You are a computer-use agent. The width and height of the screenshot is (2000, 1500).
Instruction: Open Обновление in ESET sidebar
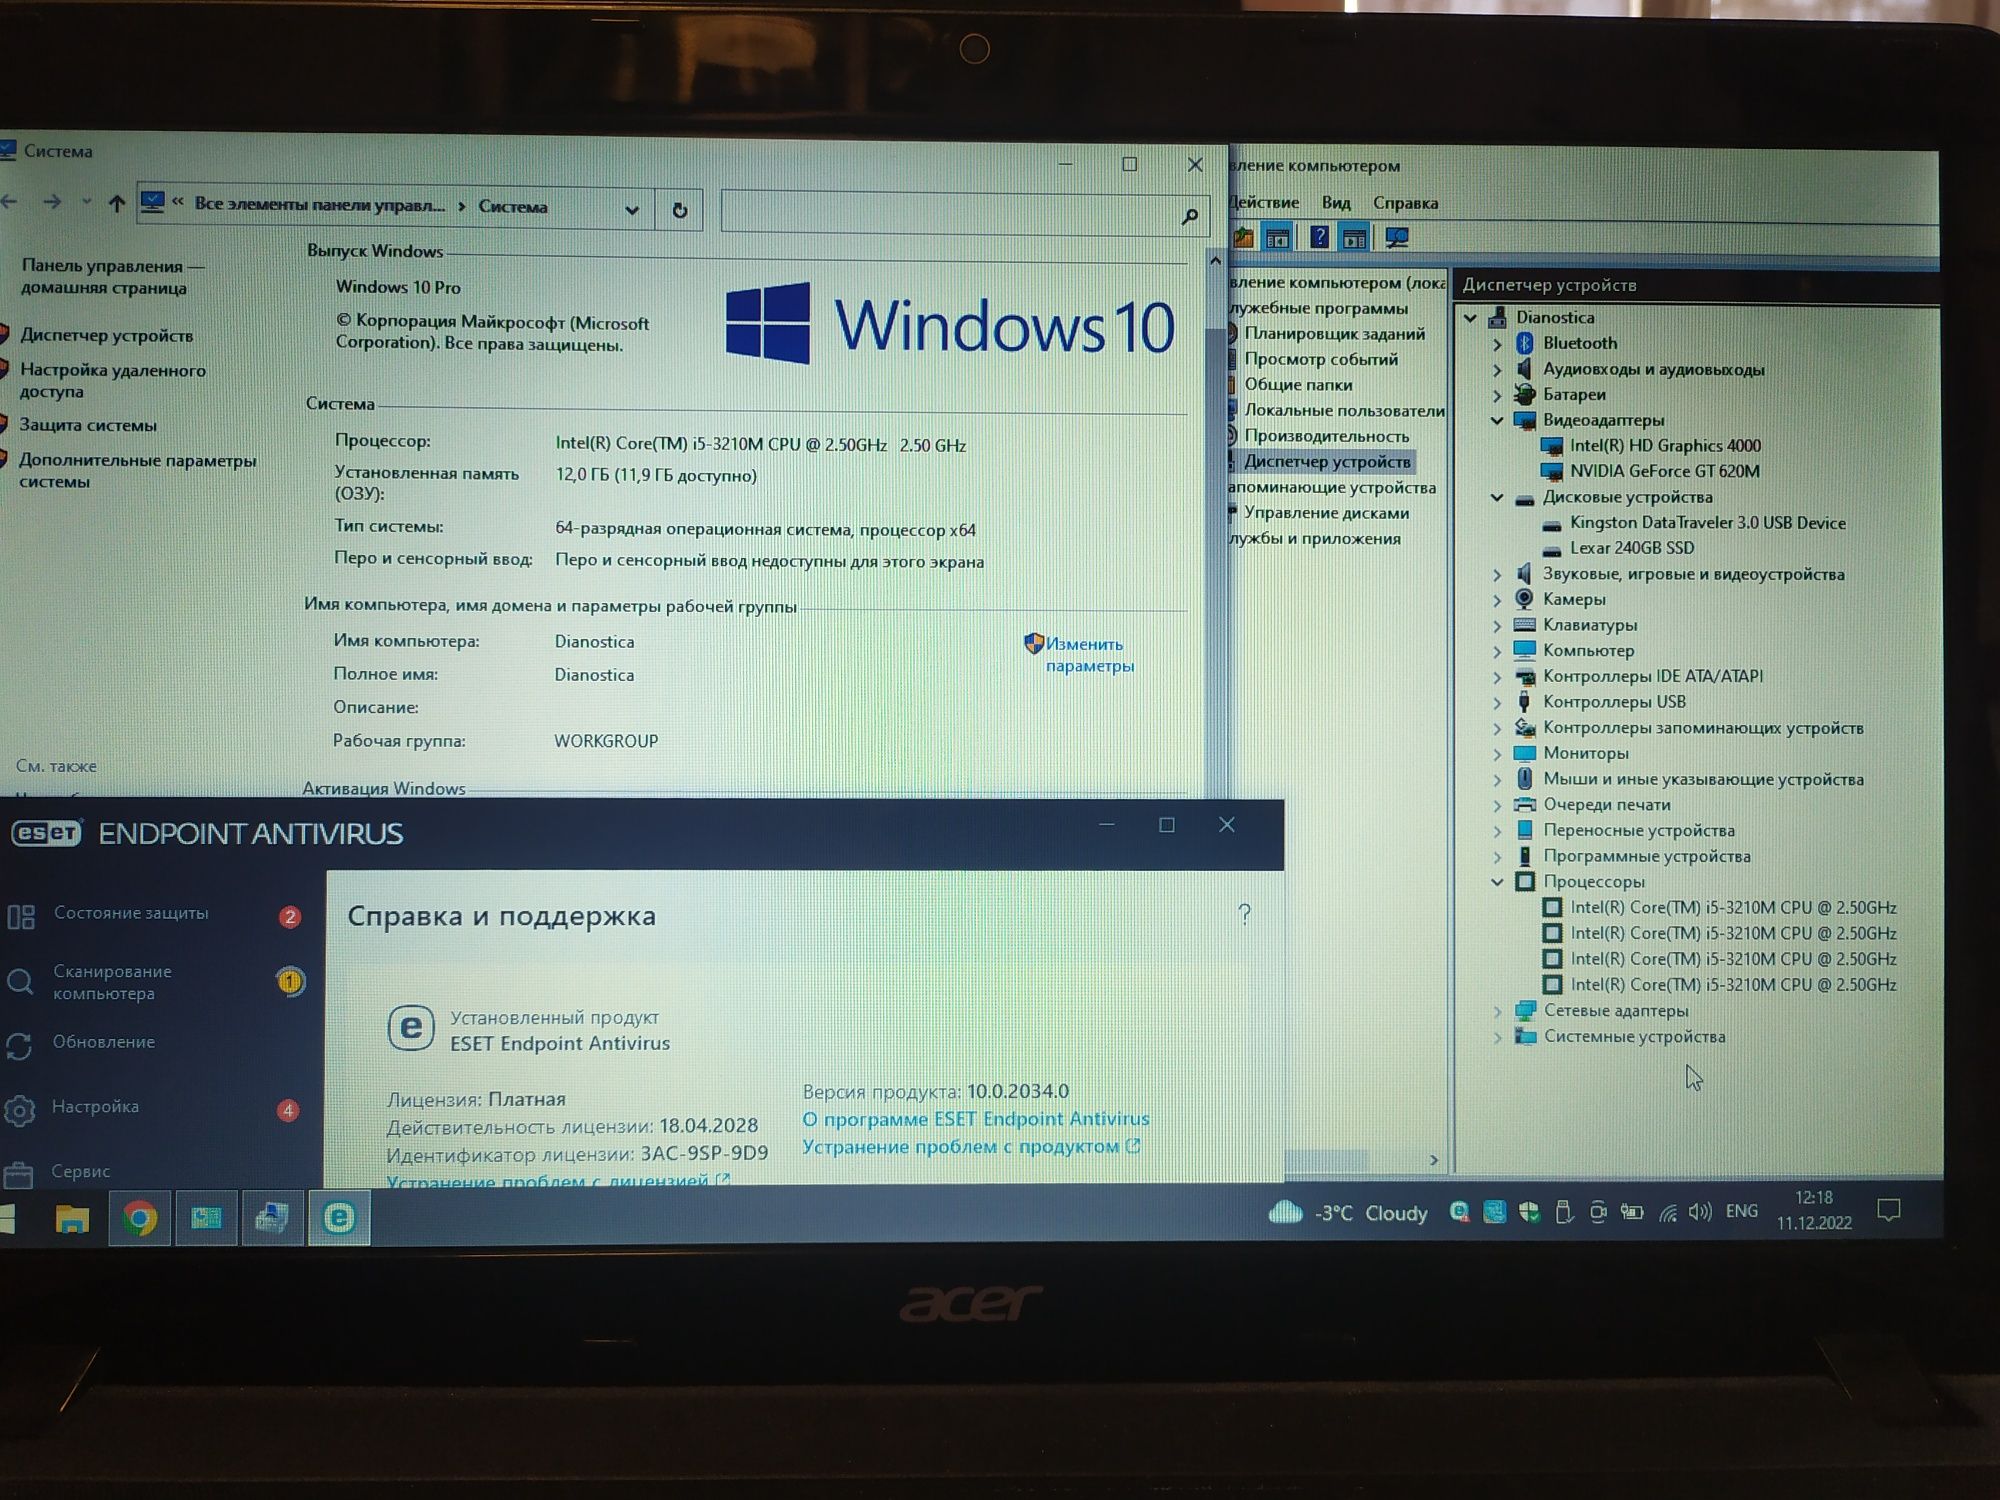pyautogui.click(x=103, y=1042)
